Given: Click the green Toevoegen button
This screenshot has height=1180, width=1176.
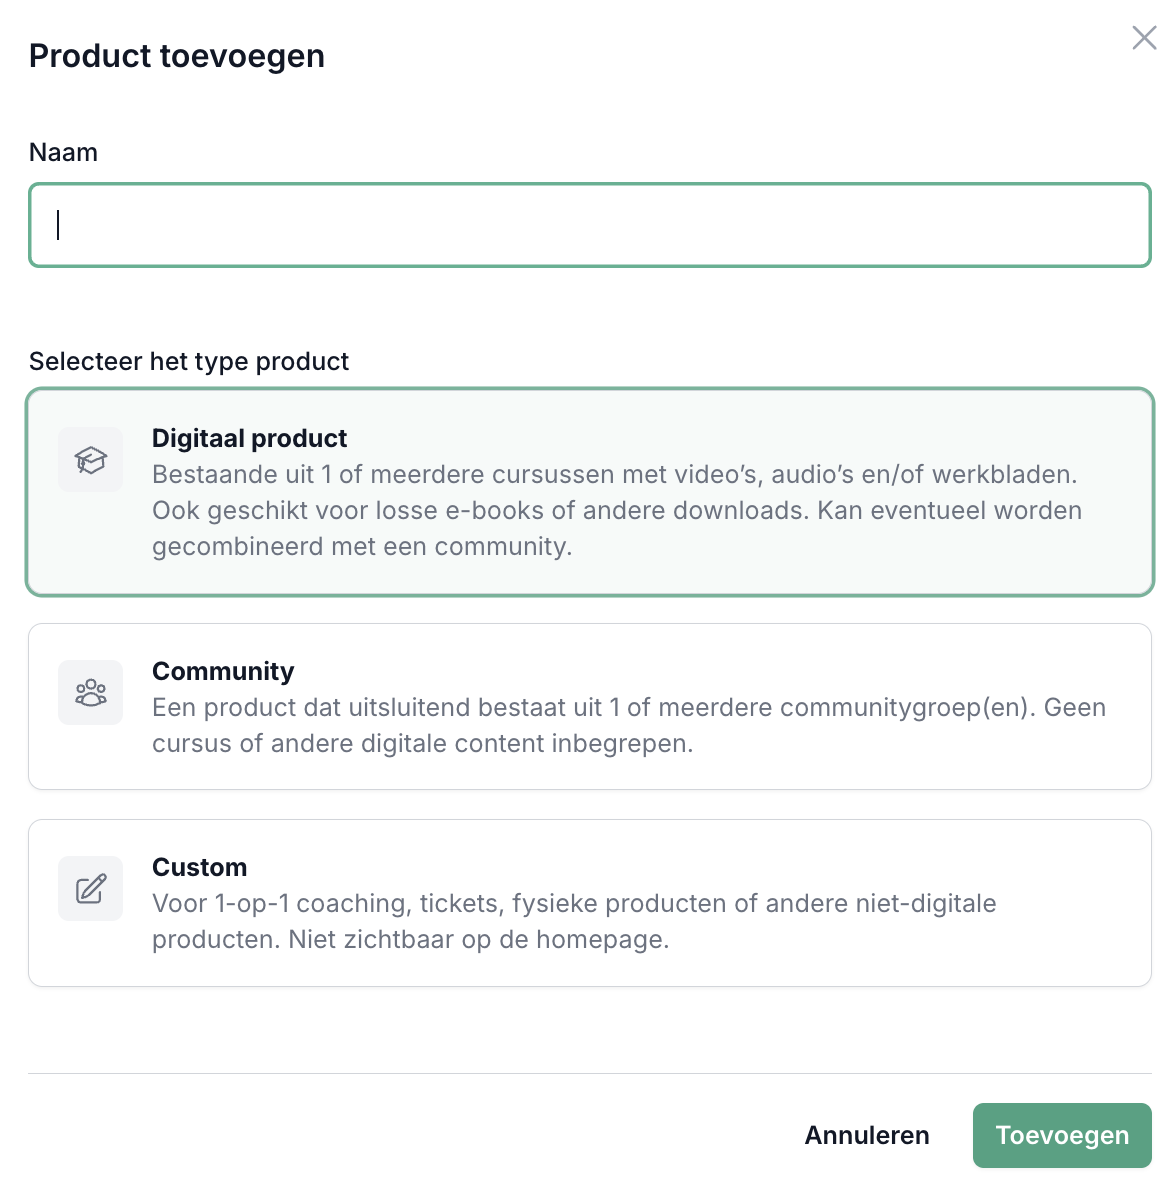Looking at the screenshot, I should click(x=1062, y=1135).
